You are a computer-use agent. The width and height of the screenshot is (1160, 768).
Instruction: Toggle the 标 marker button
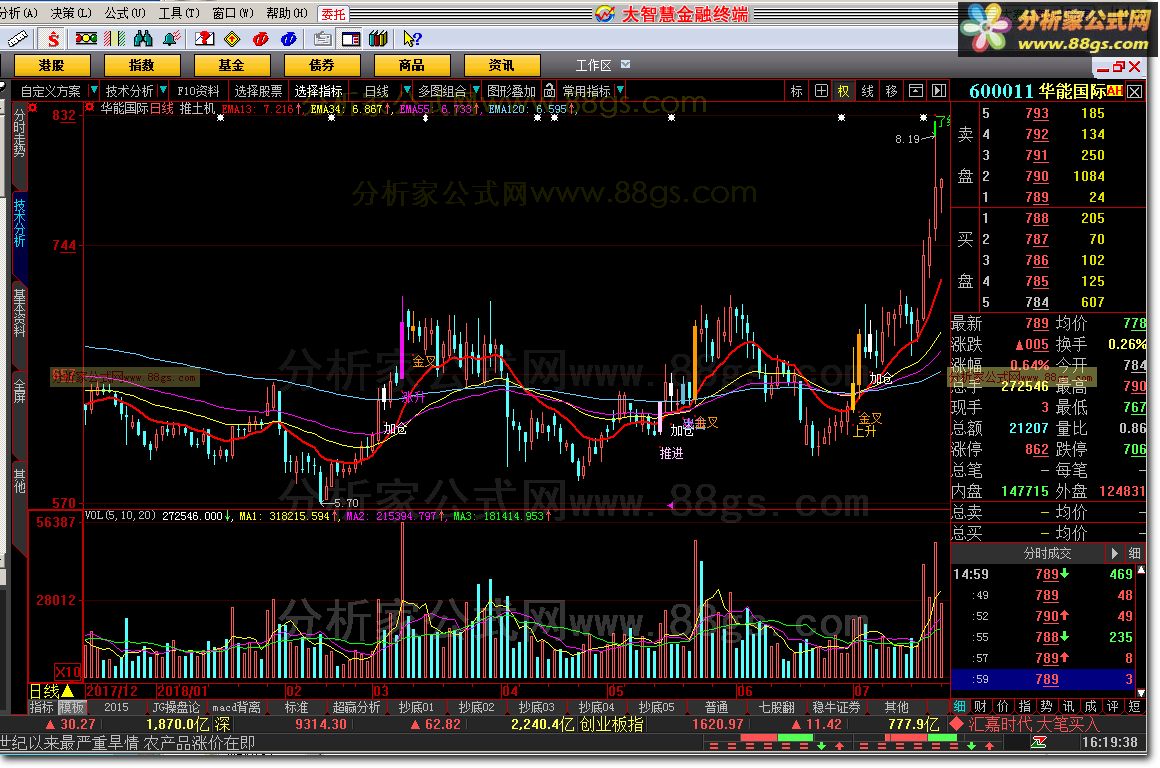(797, 90)
